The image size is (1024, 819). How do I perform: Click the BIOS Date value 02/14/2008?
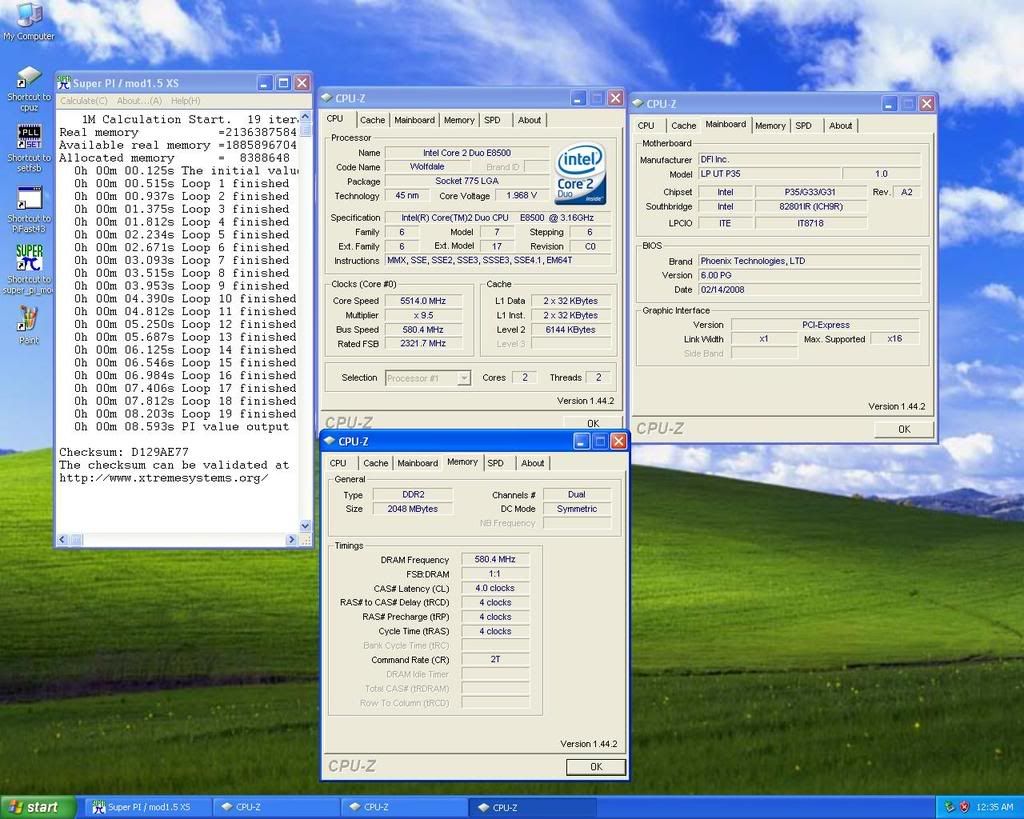coord(808,289)
